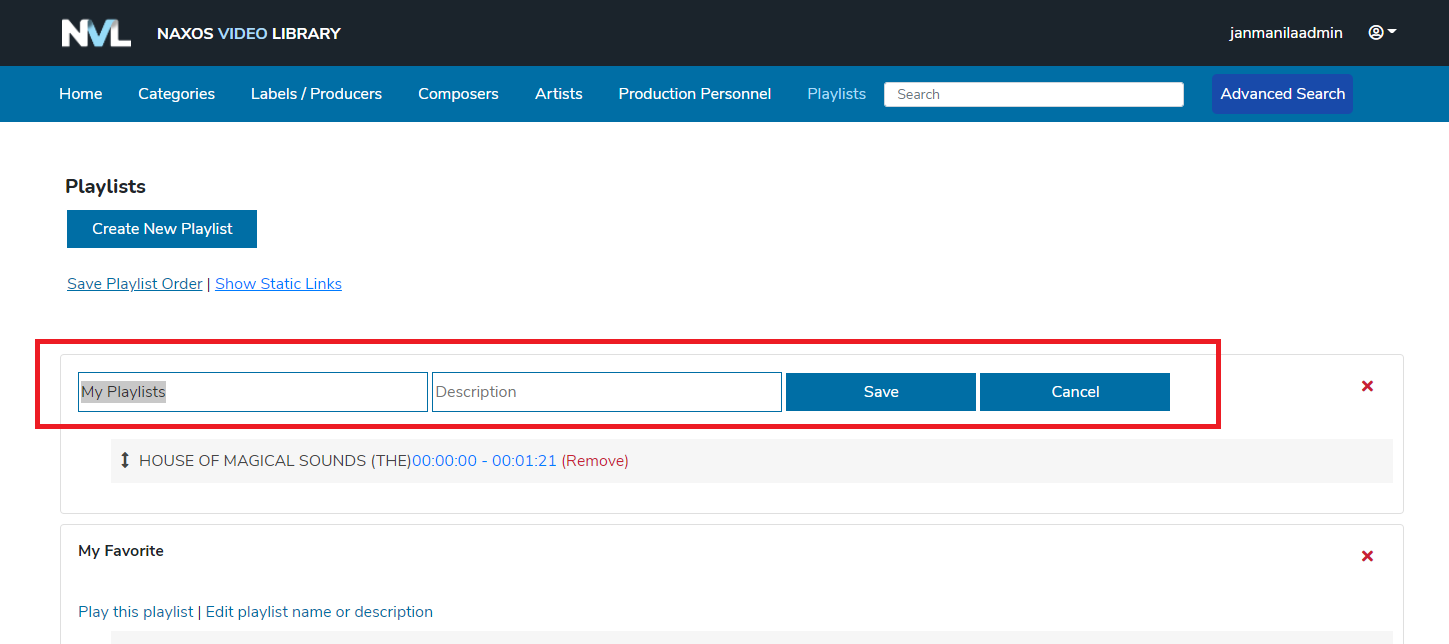Navigate to Composers section
The height and width of the screenshot is (644, 1449).
coord(458,94)
